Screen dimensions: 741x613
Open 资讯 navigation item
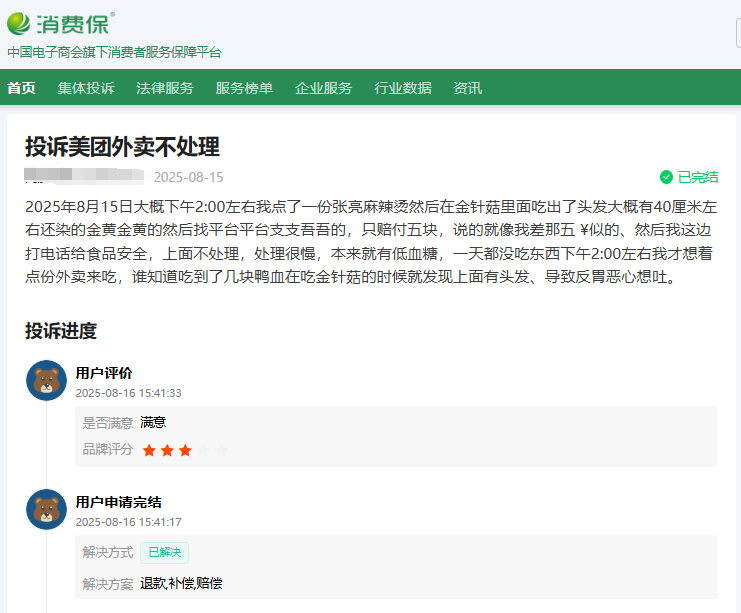467,88
